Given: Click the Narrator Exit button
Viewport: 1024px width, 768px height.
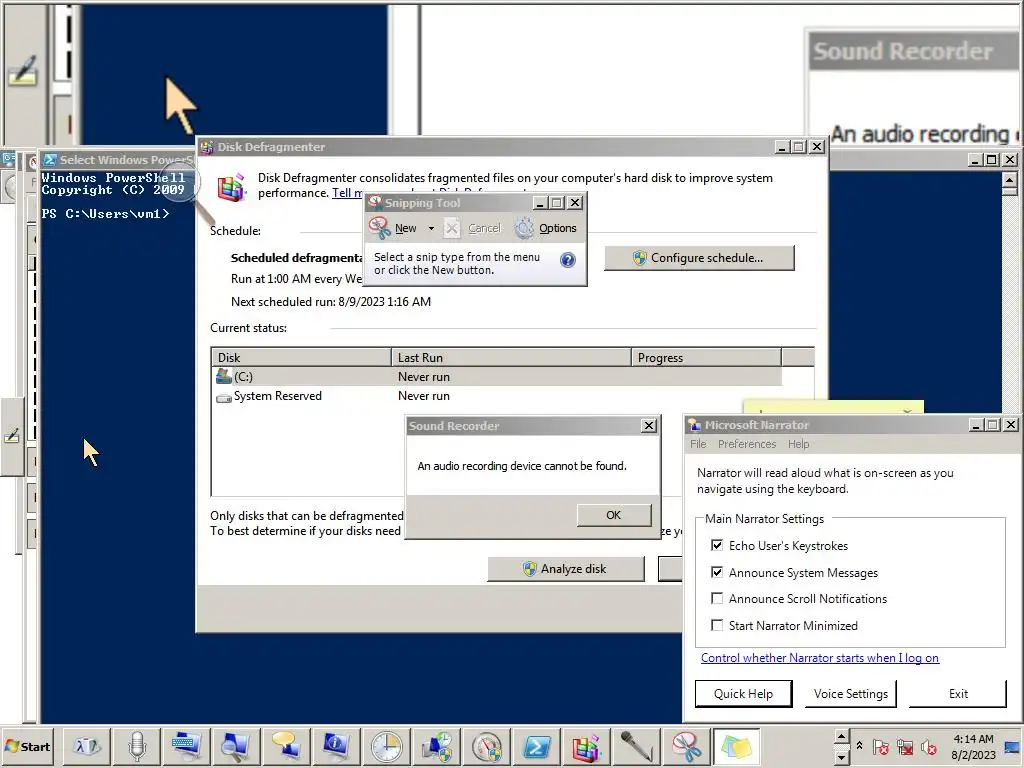Looking at the screenshot, I should coord(958,694).
